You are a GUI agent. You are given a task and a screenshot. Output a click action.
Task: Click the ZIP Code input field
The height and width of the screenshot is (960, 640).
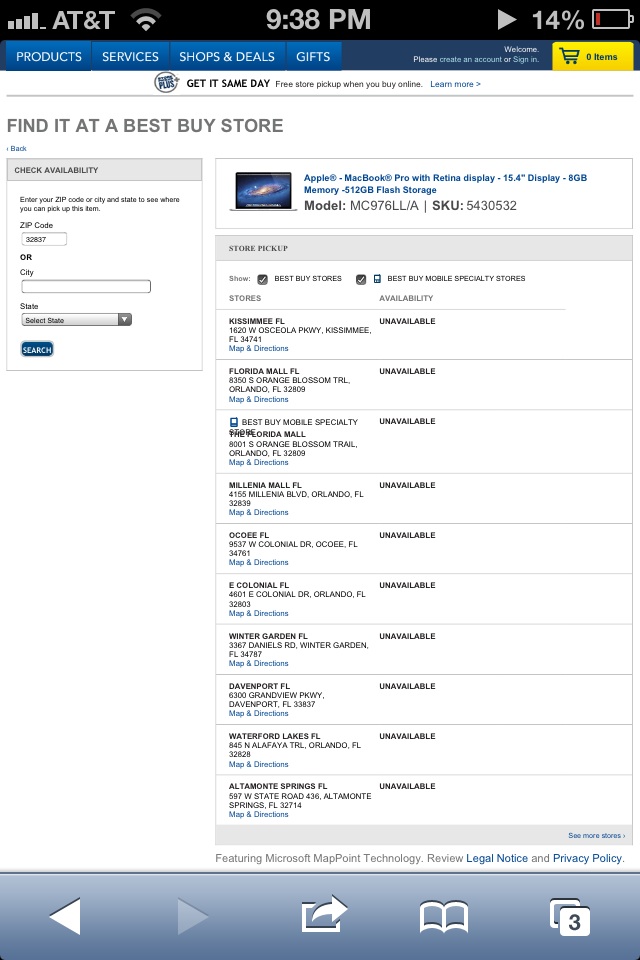coord(44,239)
